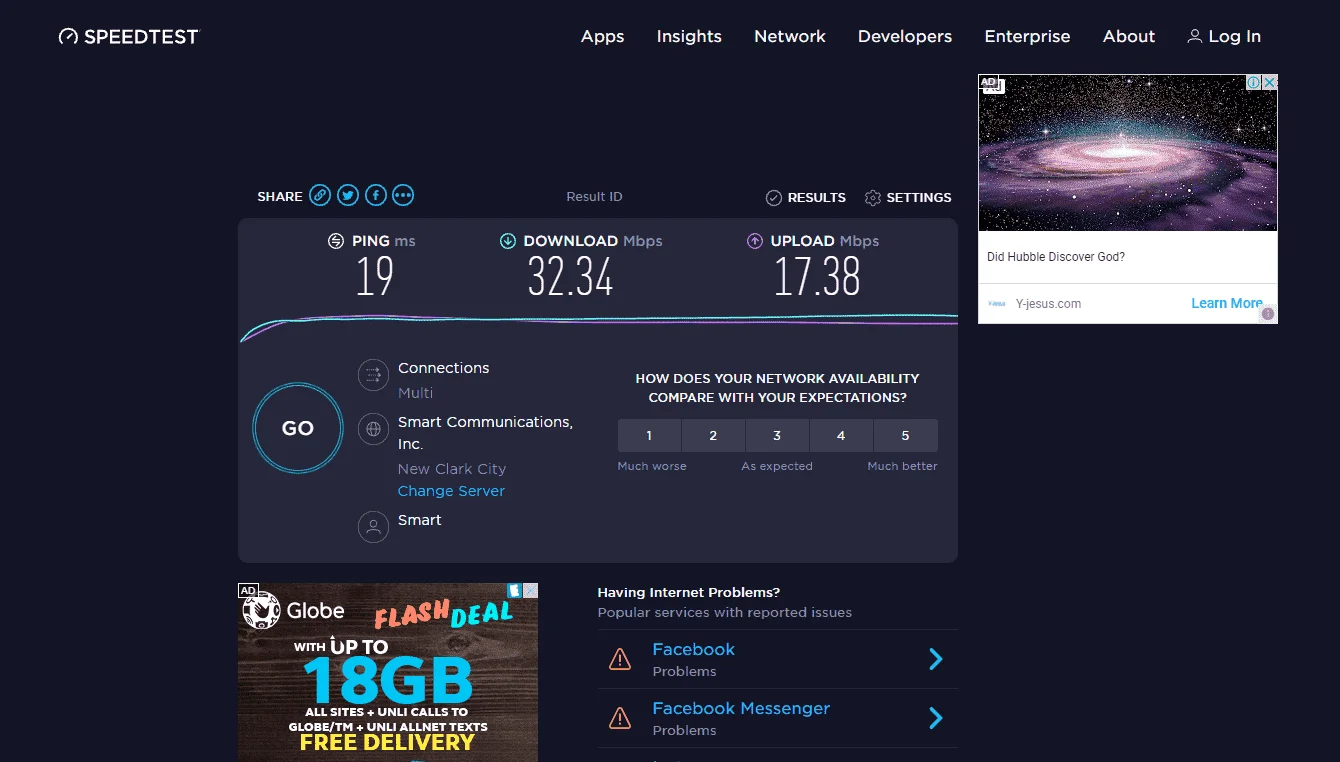Click the Multi connection mode text

(416, 393)
